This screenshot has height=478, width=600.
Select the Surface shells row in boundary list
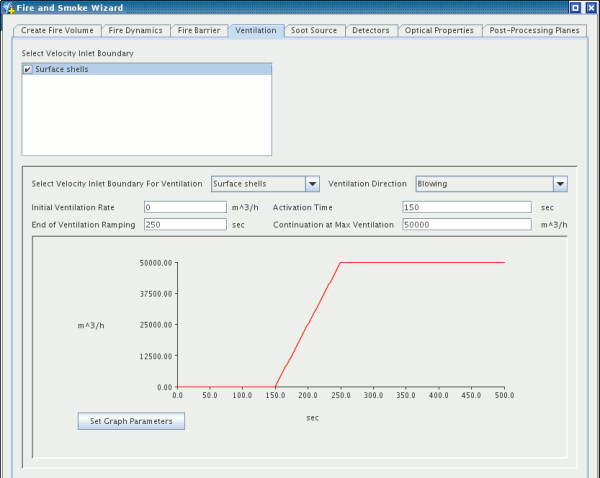tap(150, 70)
